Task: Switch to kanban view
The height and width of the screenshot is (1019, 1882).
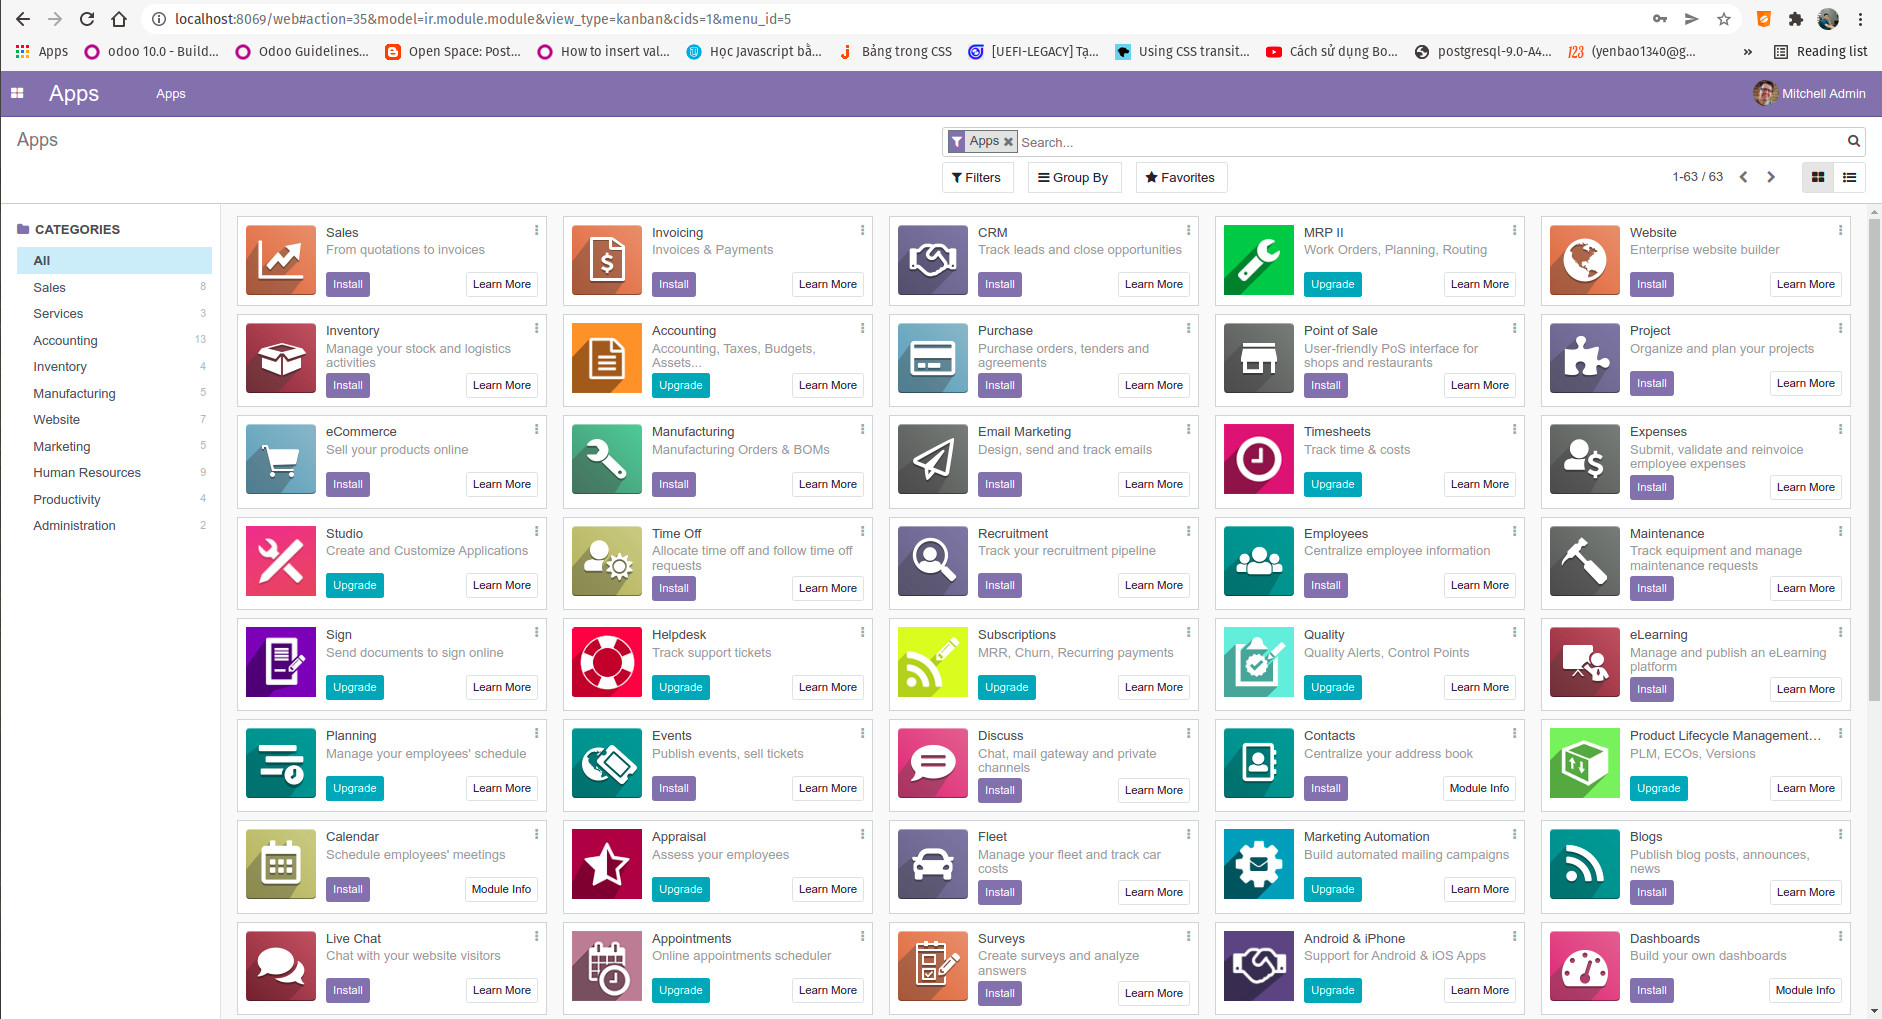Action: (x=1817, y=177)
